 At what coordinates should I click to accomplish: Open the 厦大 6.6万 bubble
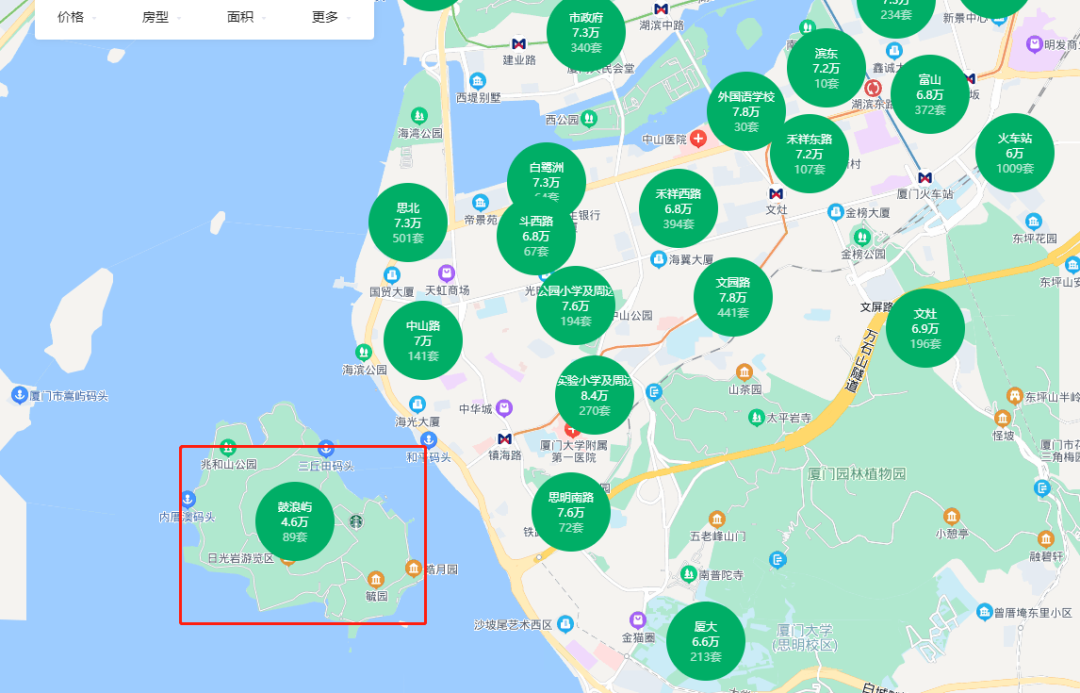[x=705, y=641]
